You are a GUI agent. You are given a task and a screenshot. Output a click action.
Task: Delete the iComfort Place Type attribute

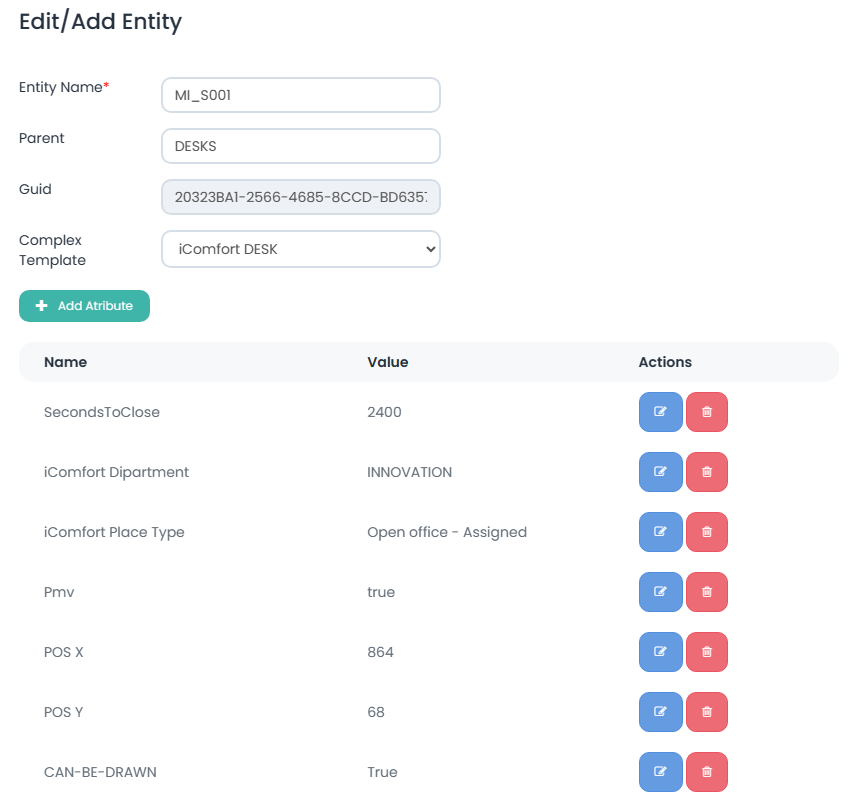[x=707, y=532]
